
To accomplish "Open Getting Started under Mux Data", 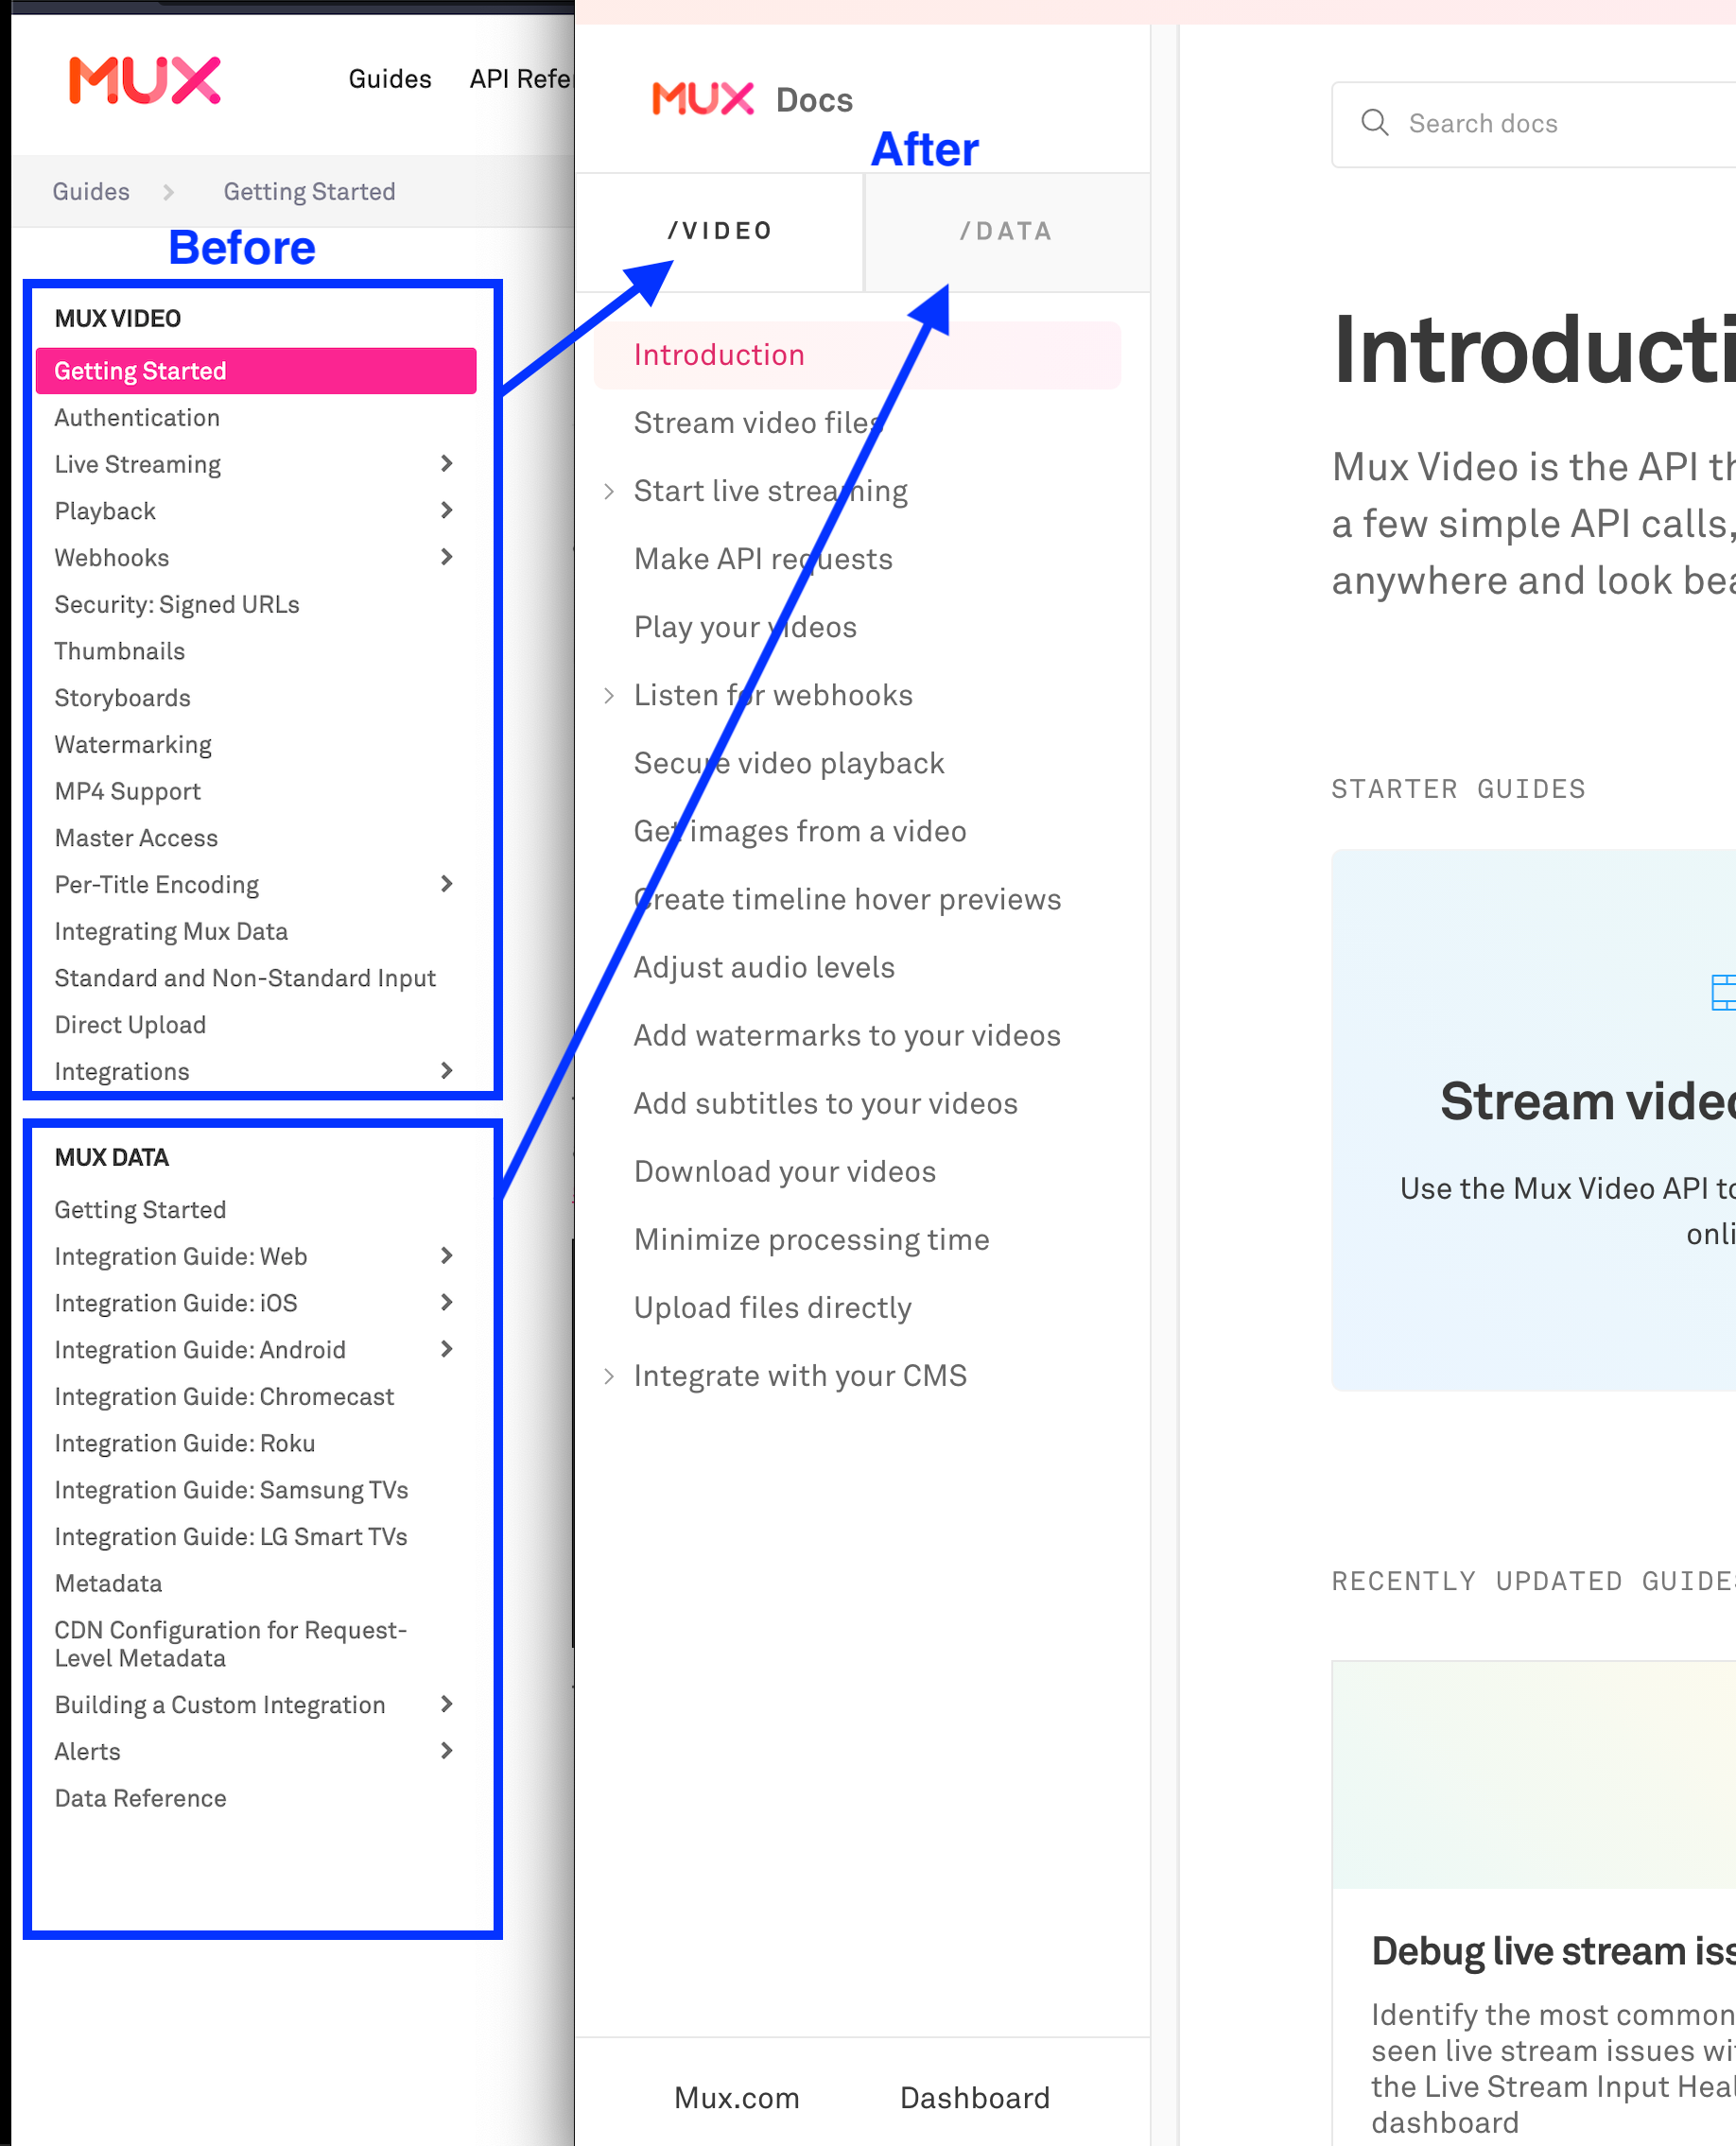I will [140, 1210].
